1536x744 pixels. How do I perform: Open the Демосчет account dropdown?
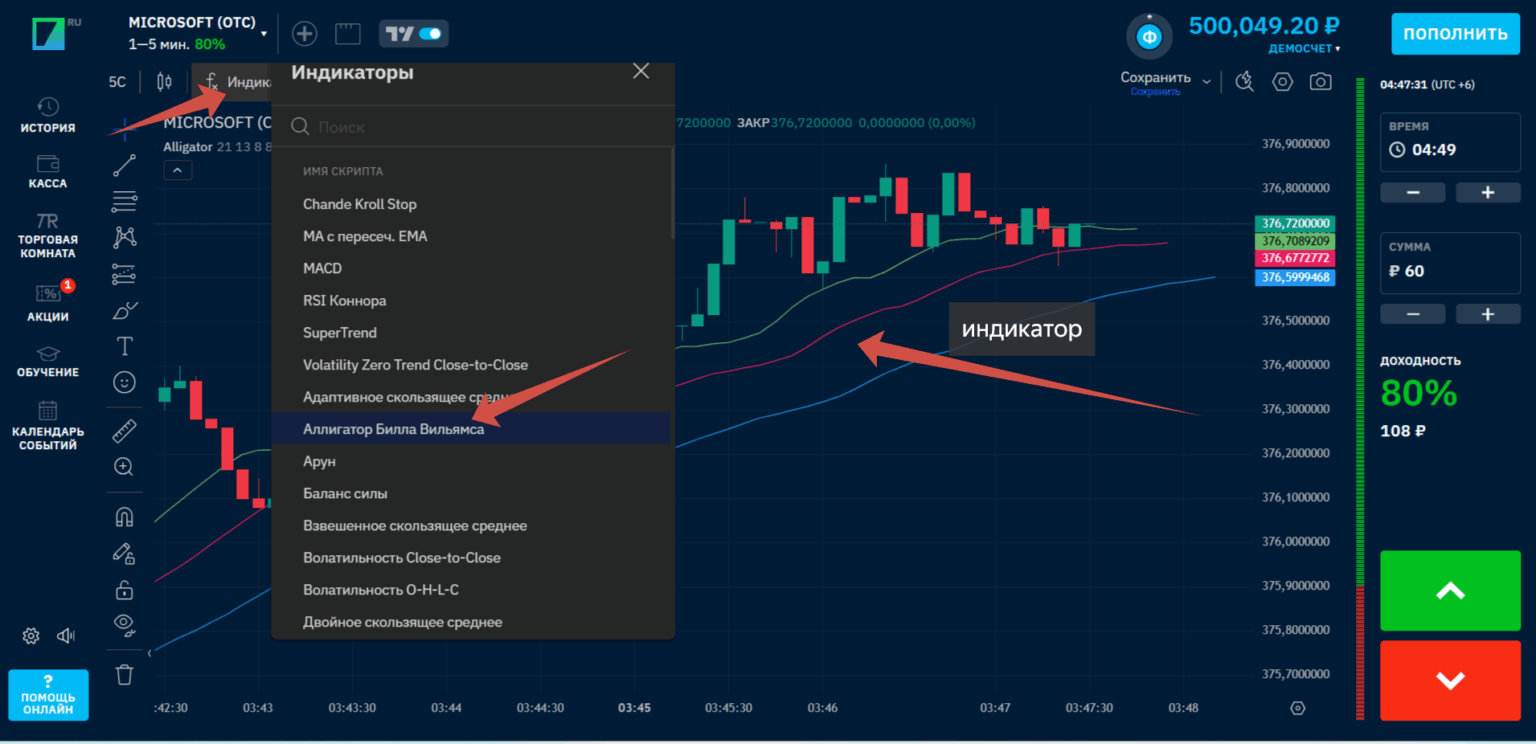[1304, 48]
